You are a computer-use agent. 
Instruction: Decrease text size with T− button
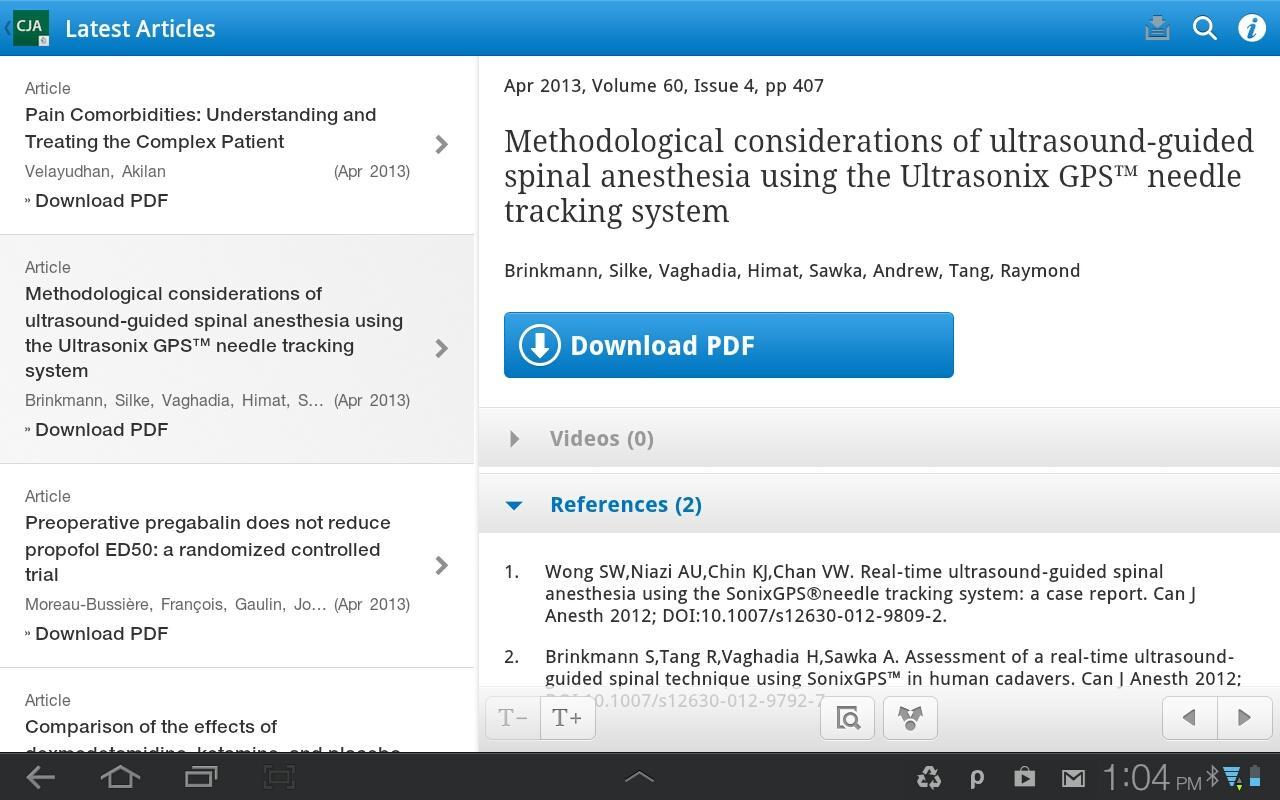pos(513,718)
